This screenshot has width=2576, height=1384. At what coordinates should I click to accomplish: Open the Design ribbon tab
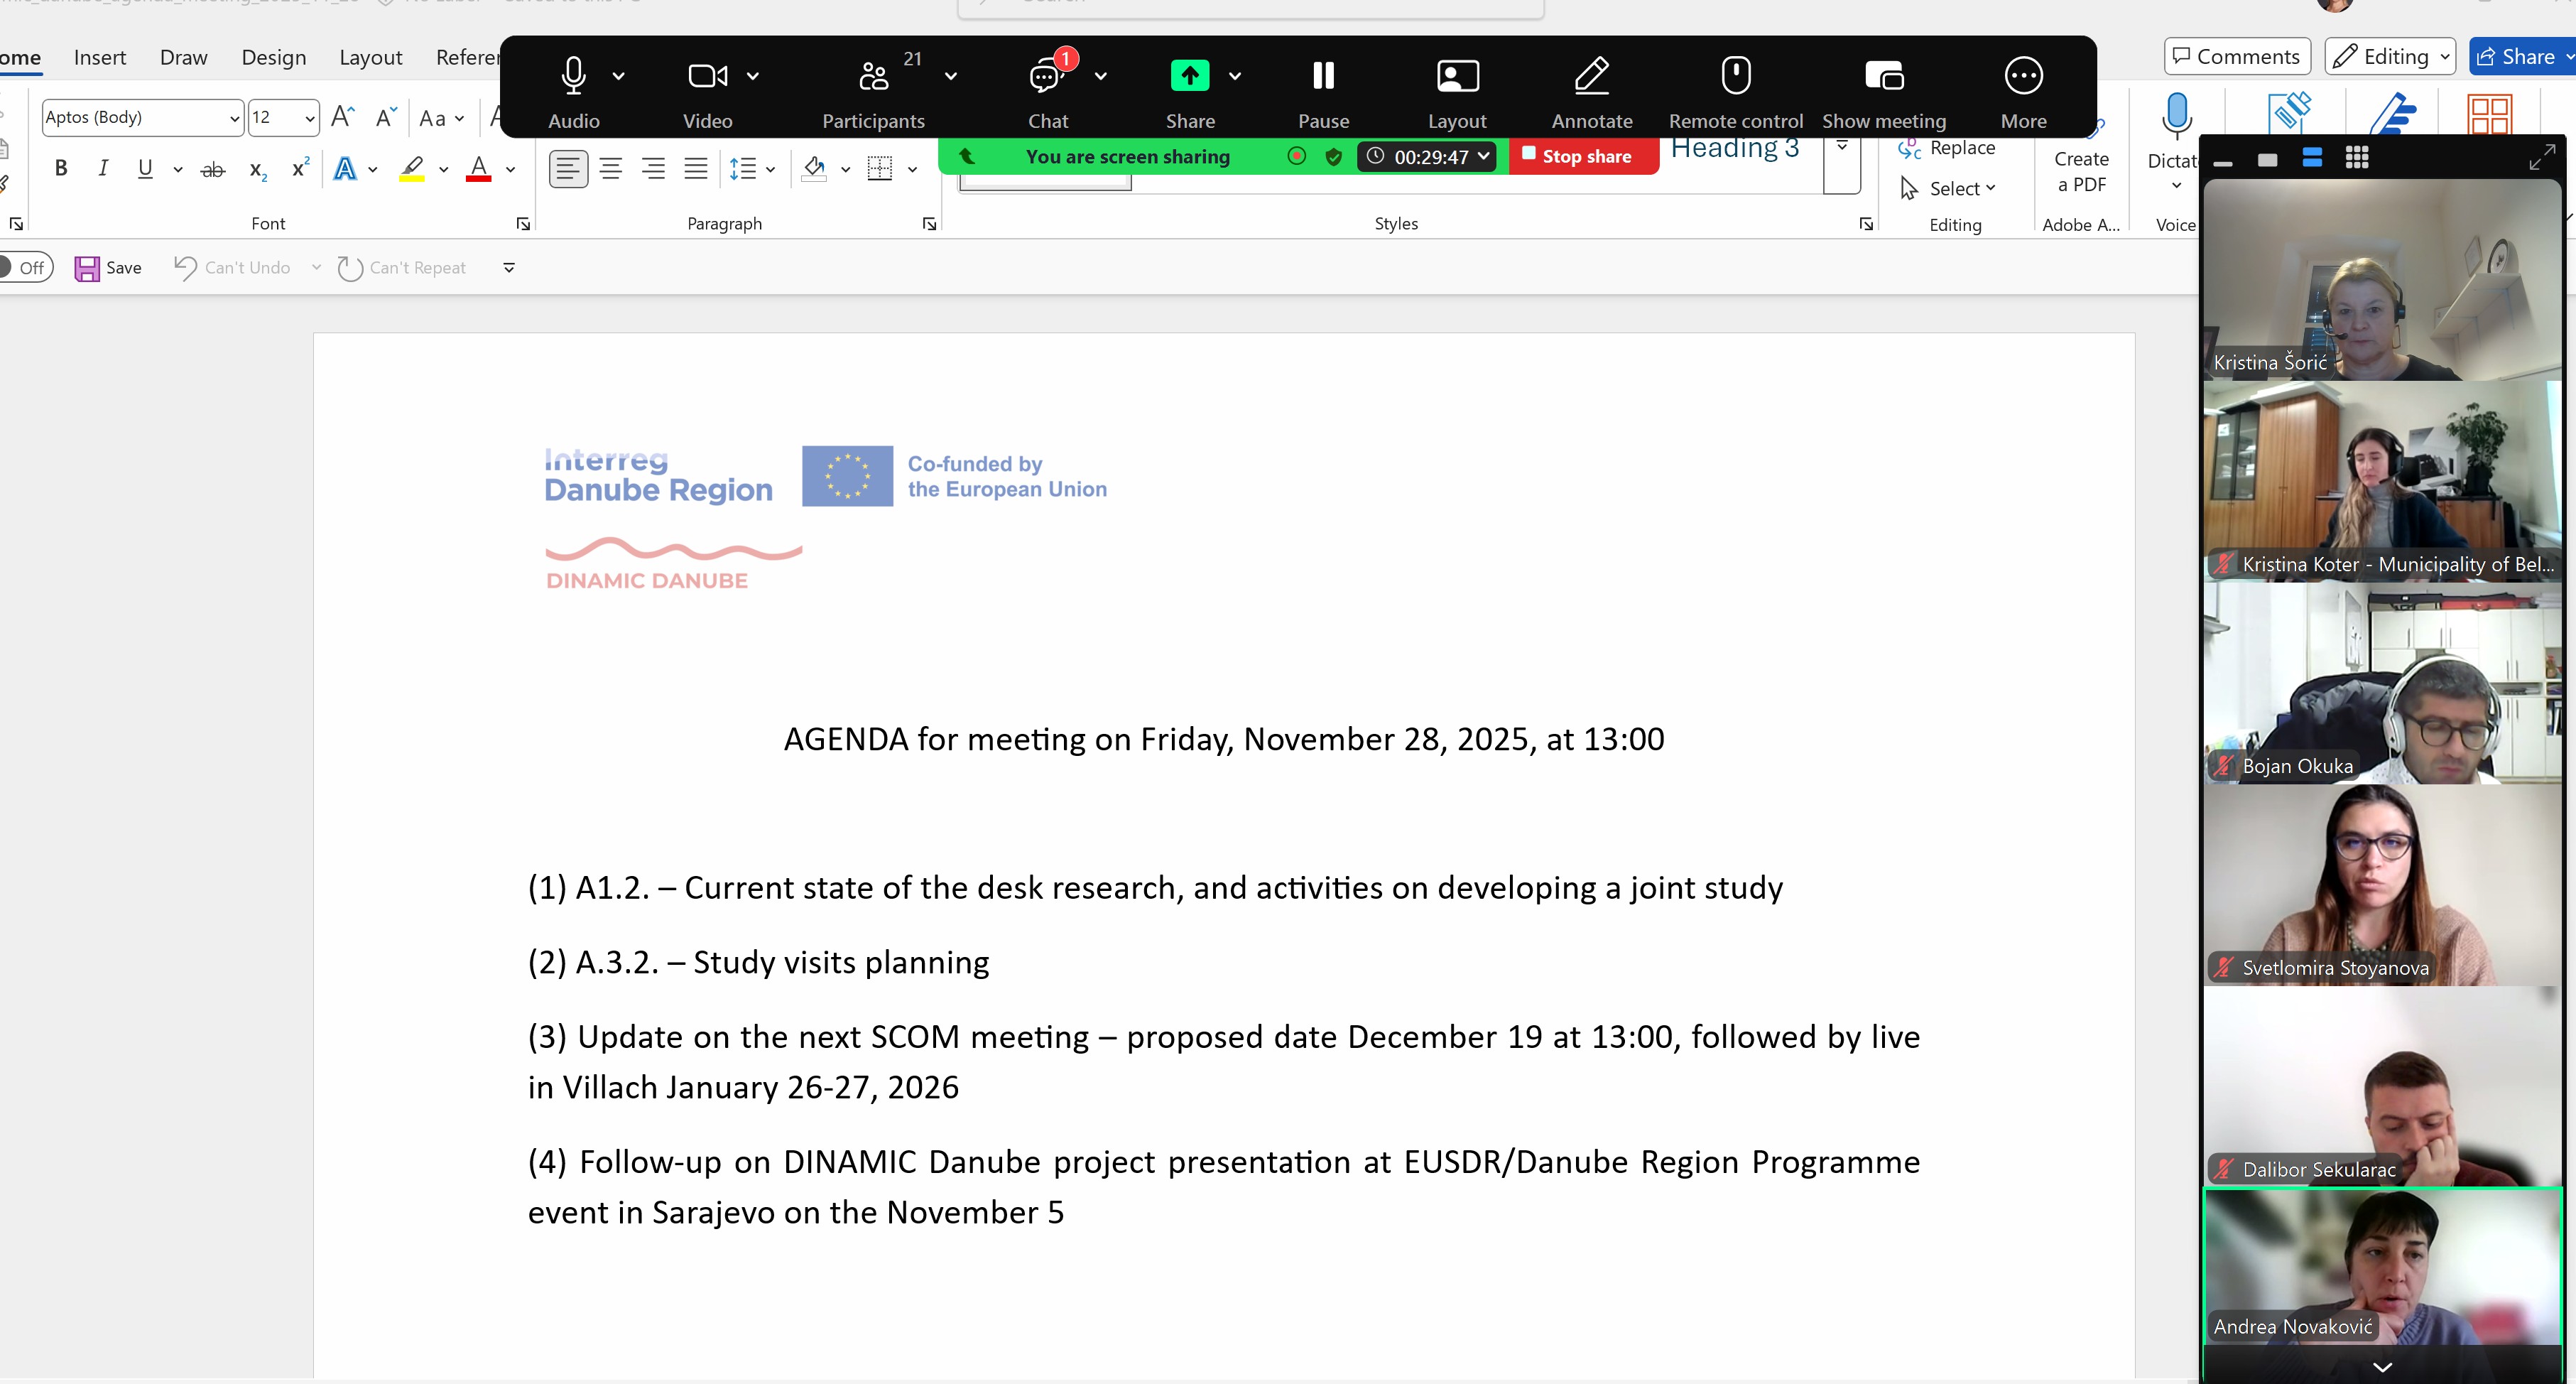(273, 58)
